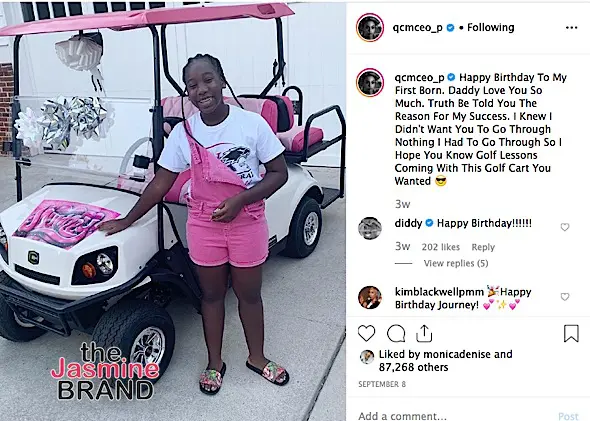590x421 pixels.
Task: Open the qcmceo_p avatar beside the caption
Action: point(370,82)
